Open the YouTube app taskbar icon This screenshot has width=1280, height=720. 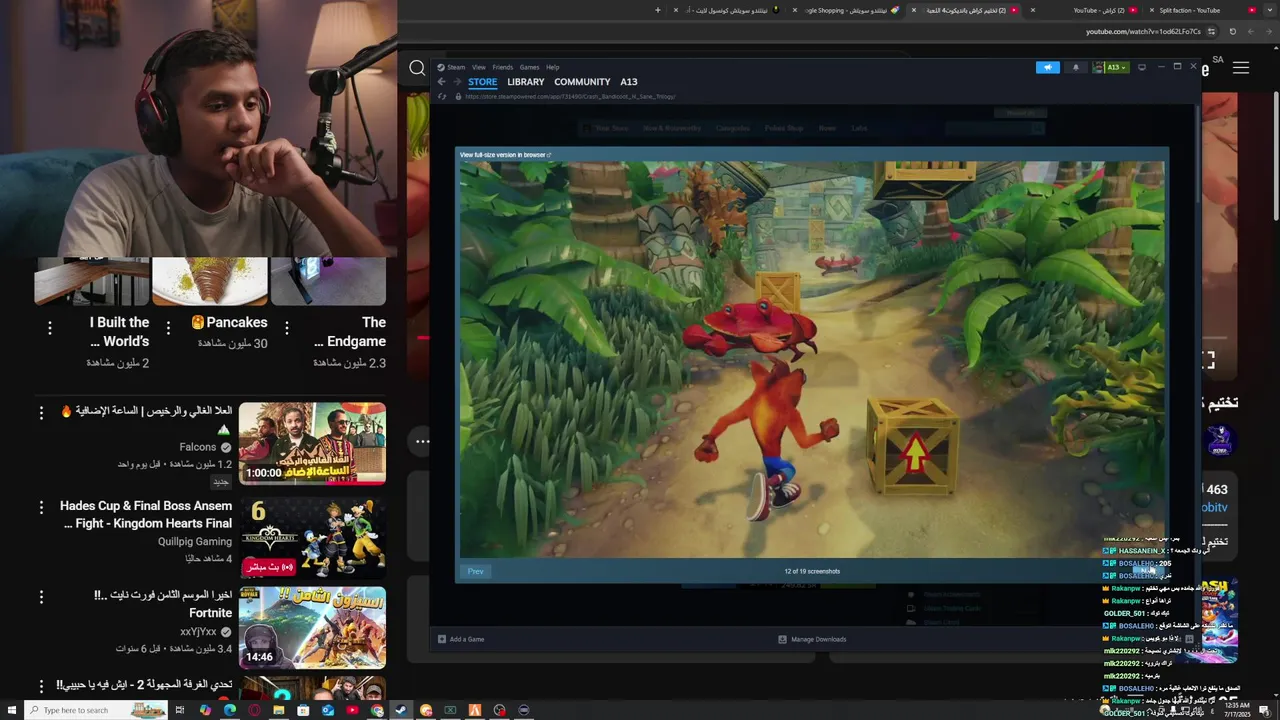[352, 710]
